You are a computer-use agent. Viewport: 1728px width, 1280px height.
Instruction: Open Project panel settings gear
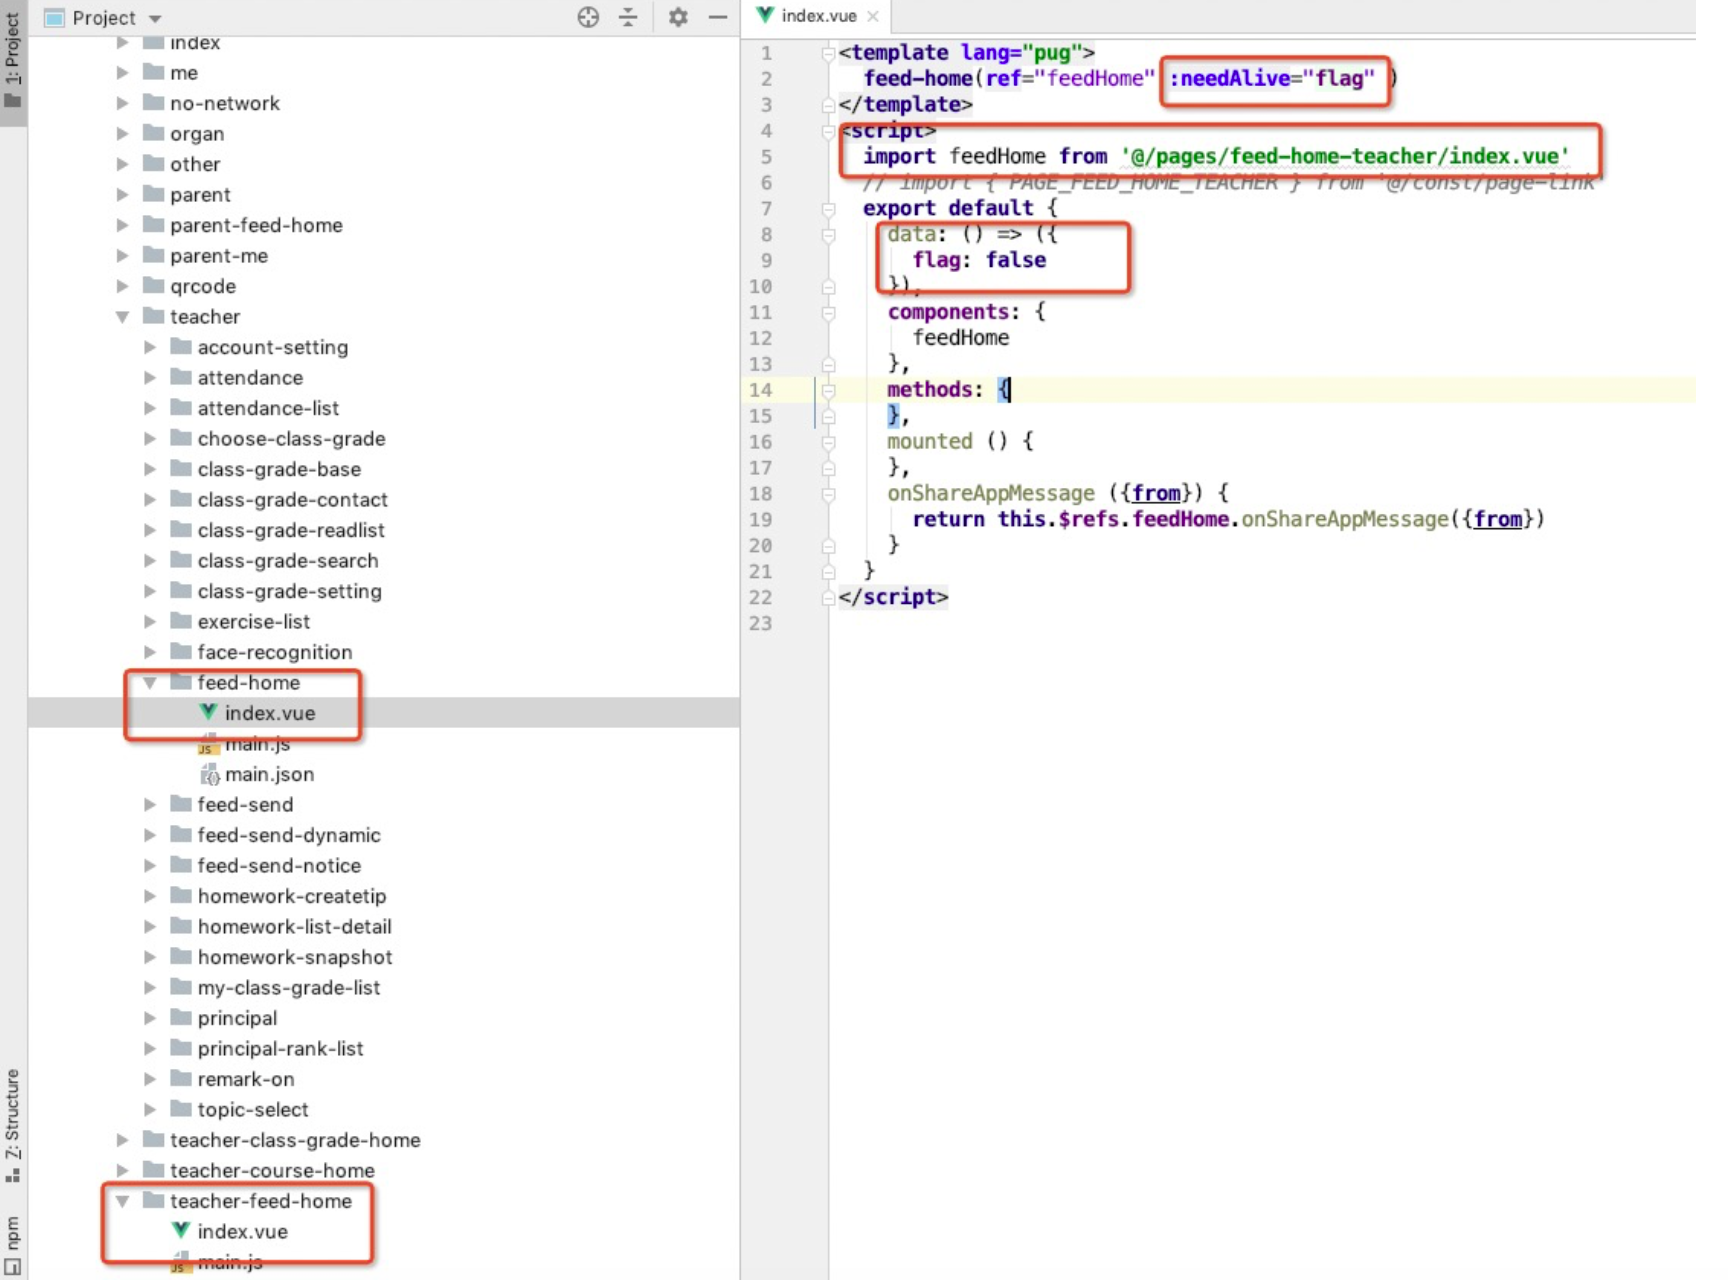coord(678,17)
